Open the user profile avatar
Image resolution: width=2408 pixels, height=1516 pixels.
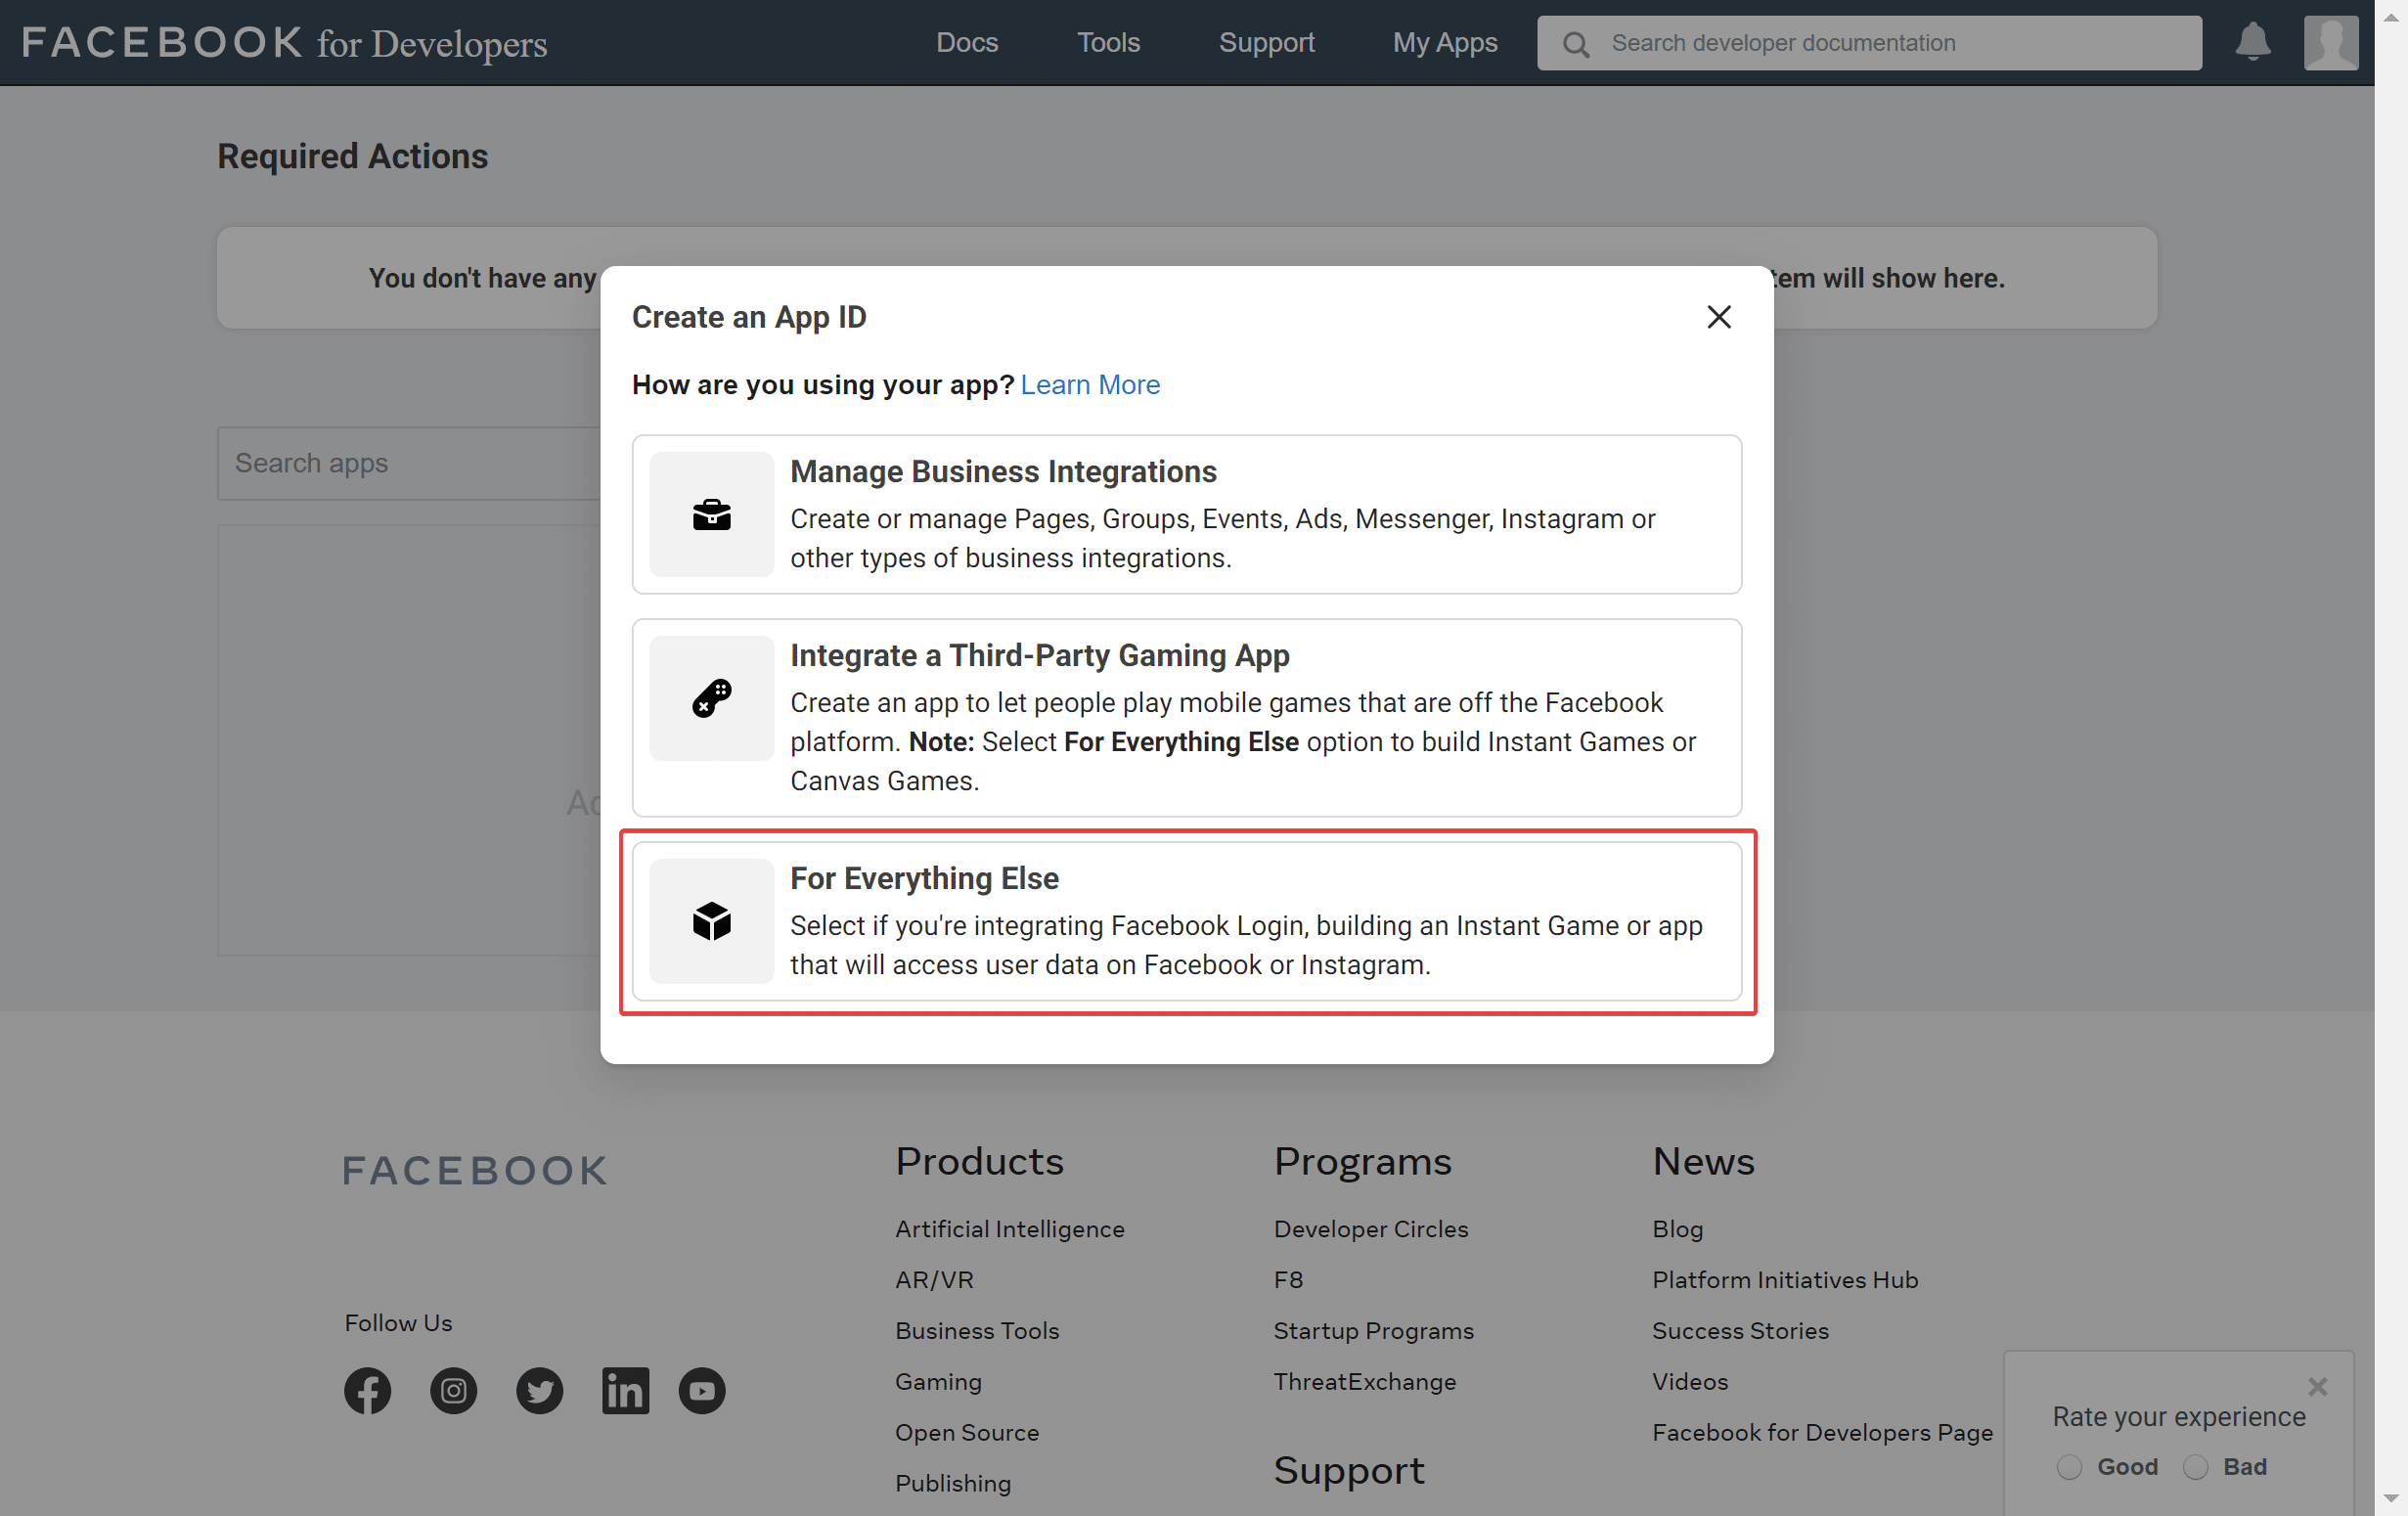tap(2330, 42)
